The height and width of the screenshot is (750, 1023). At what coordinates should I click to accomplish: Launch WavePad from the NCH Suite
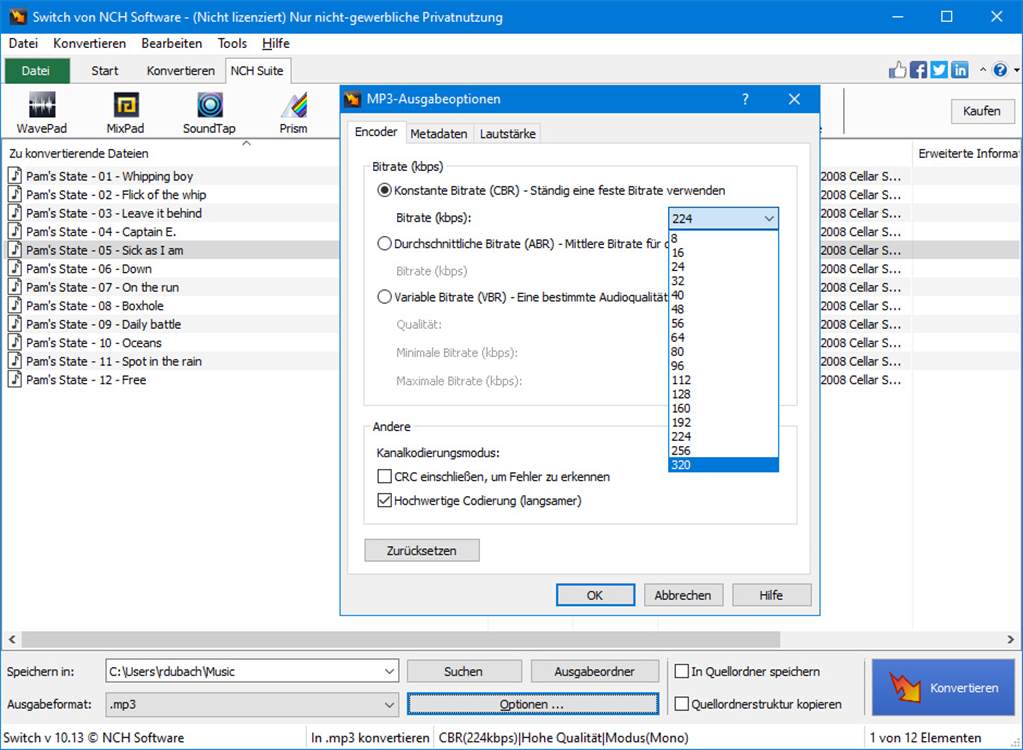42,112
